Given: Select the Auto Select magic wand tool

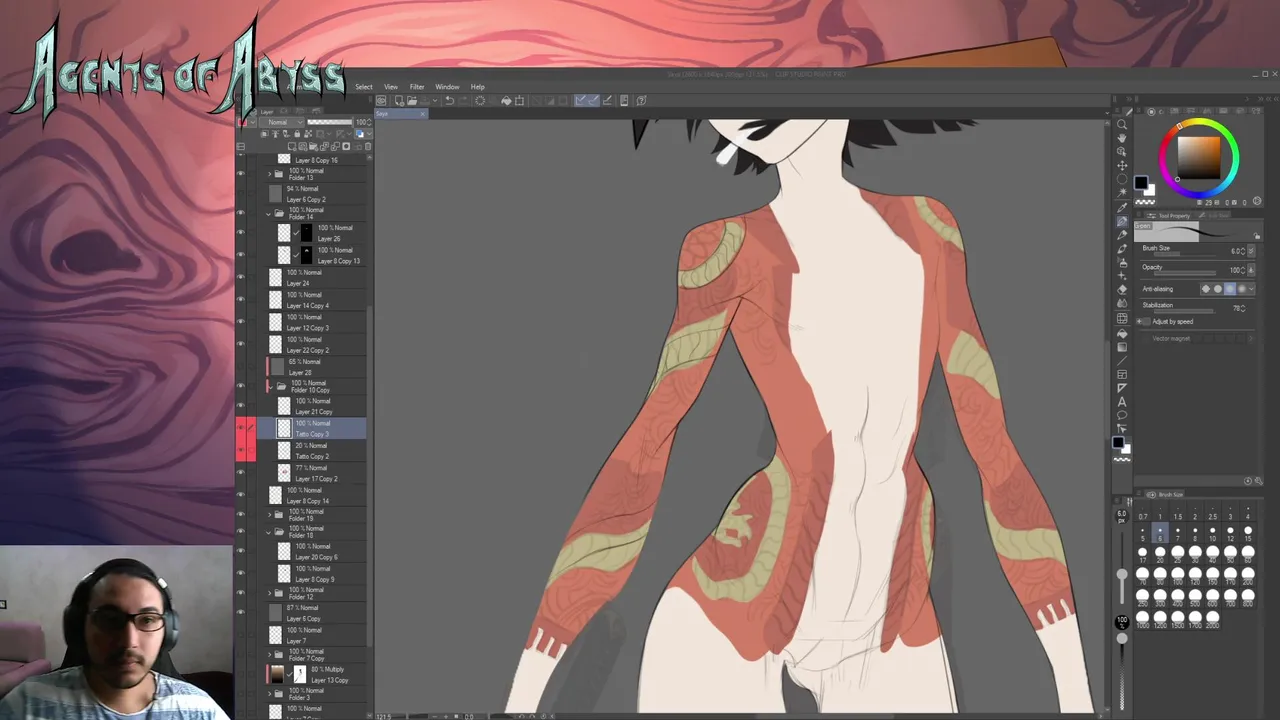Looking at the screenshot, I should pyautogui.click(x=1122, y=192).
